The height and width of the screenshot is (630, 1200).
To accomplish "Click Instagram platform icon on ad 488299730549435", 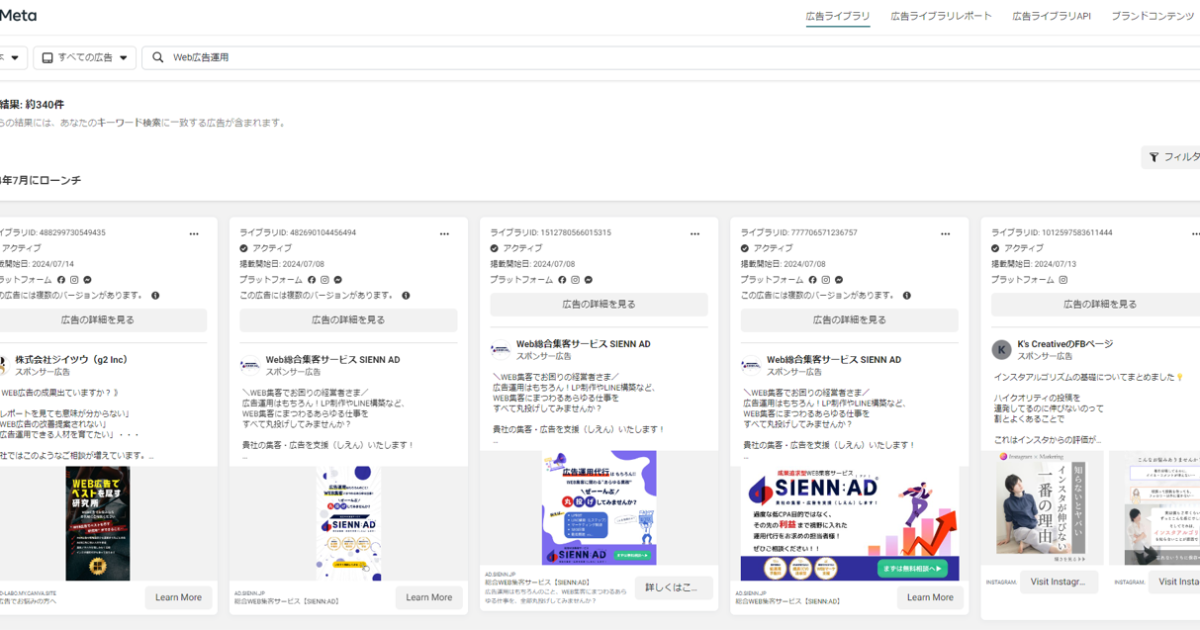I will click(x=75, y=280).
